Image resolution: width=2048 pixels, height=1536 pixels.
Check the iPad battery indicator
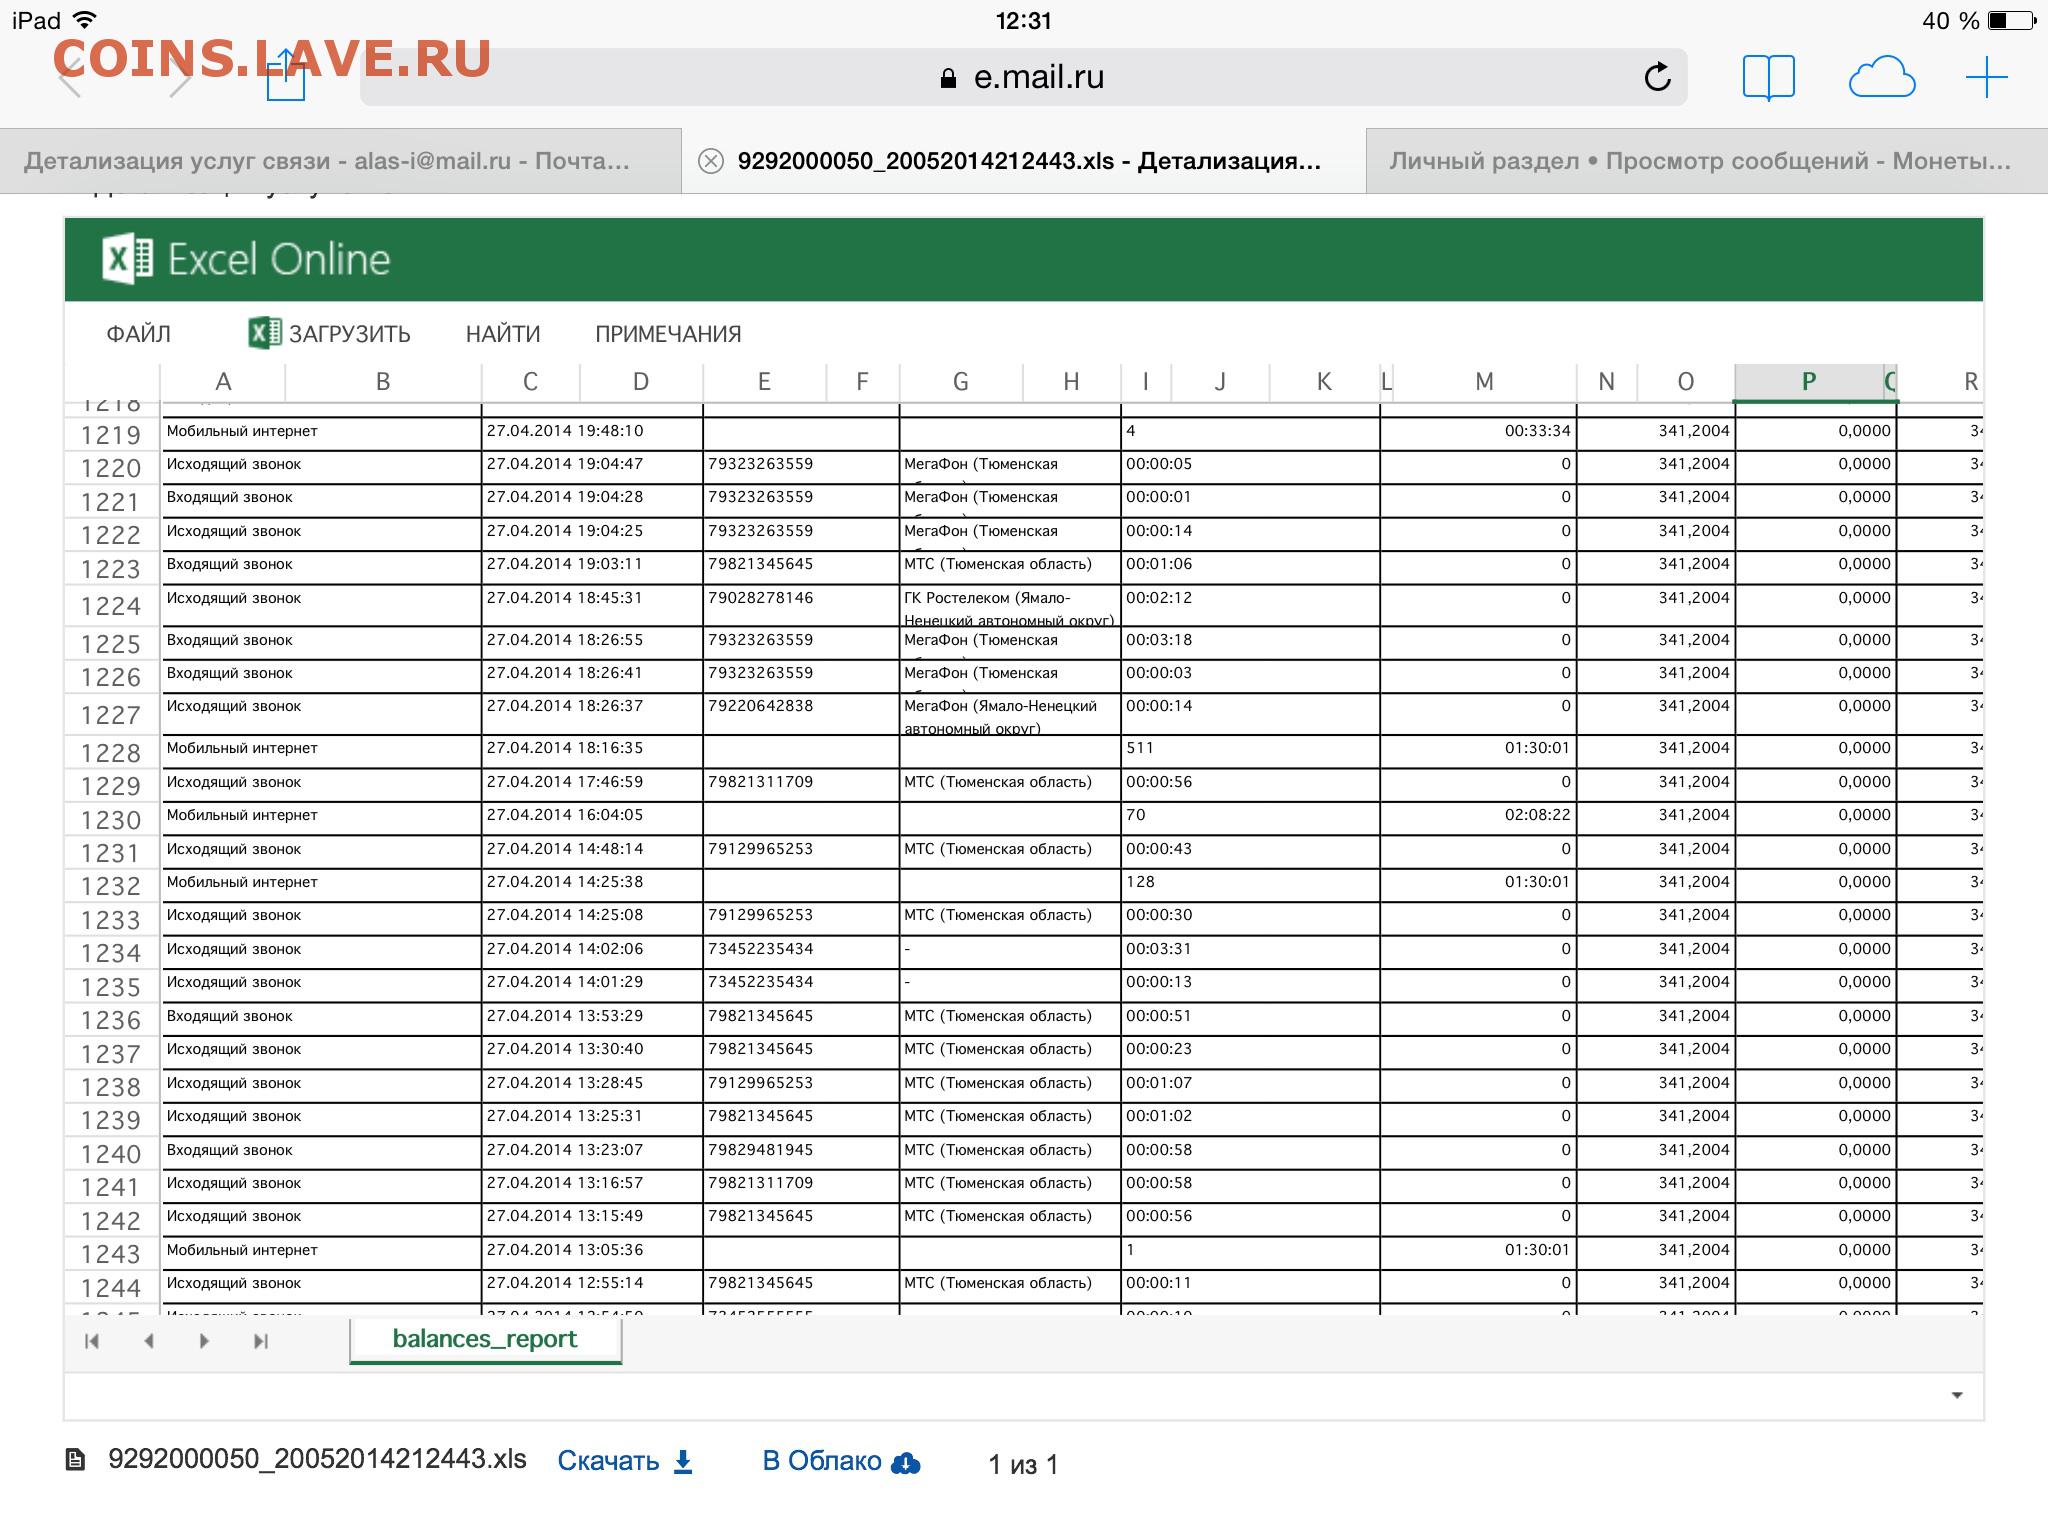pos(2011,21)
